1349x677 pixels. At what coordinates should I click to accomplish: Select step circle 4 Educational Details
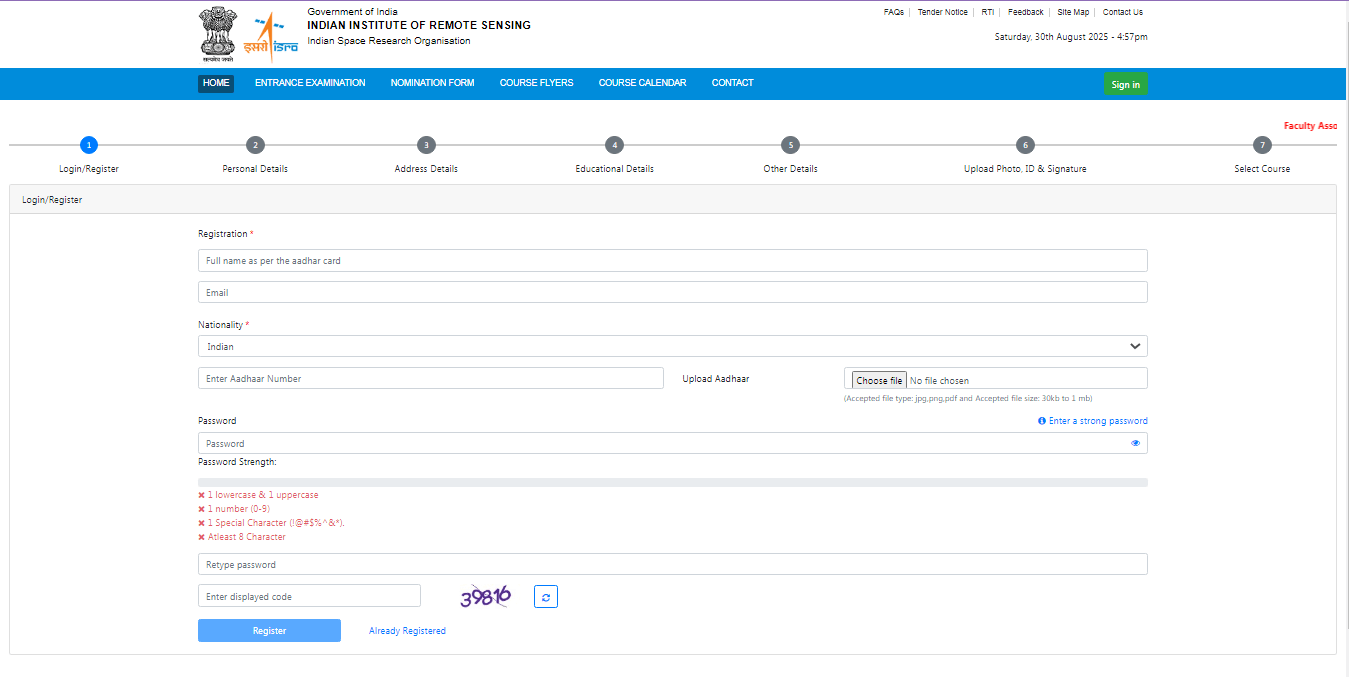click(x=613, y=144)
